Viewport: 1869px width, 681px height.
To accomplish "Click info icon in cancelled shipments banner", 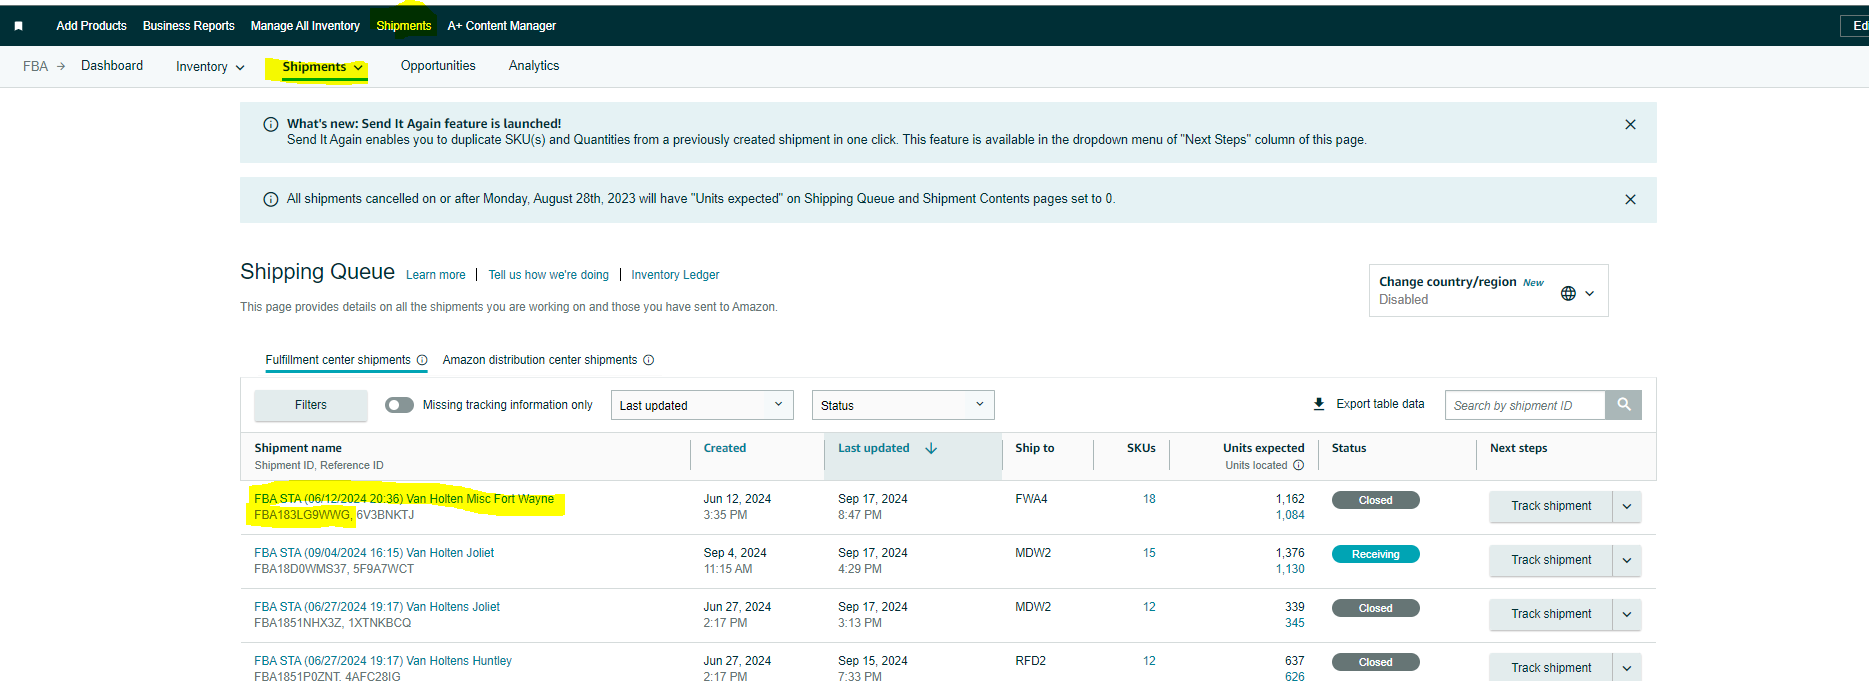I will pyautogui.click(x=270, y=200).
